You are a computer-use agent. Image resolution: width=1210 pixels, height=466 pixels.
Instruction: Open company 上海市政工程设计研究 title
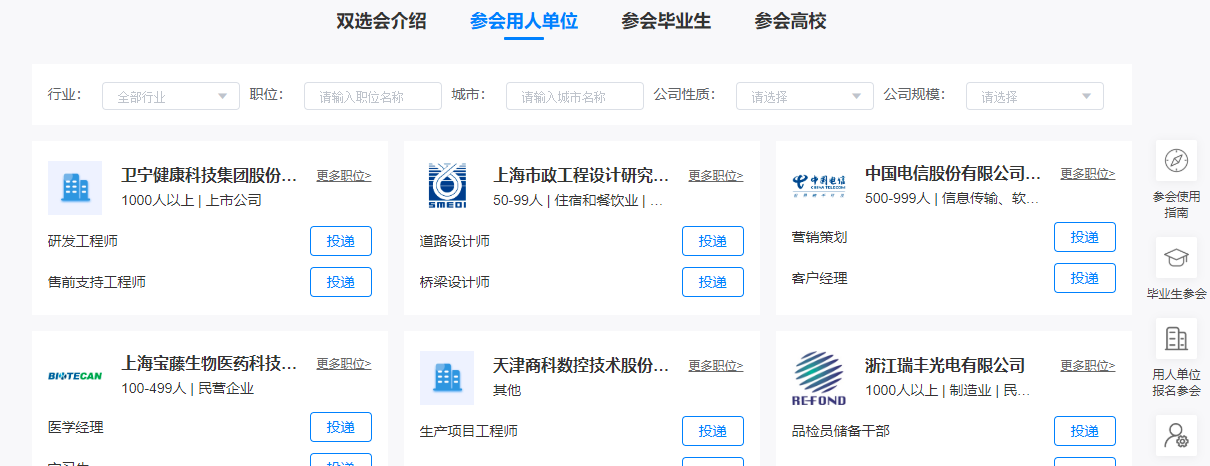point(582,176)
